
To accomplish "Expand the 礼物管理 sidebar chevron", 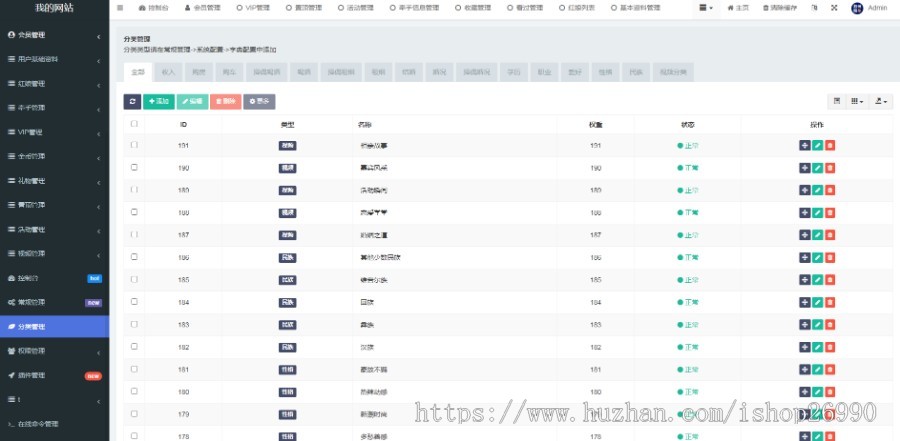I will click(98, 183).
